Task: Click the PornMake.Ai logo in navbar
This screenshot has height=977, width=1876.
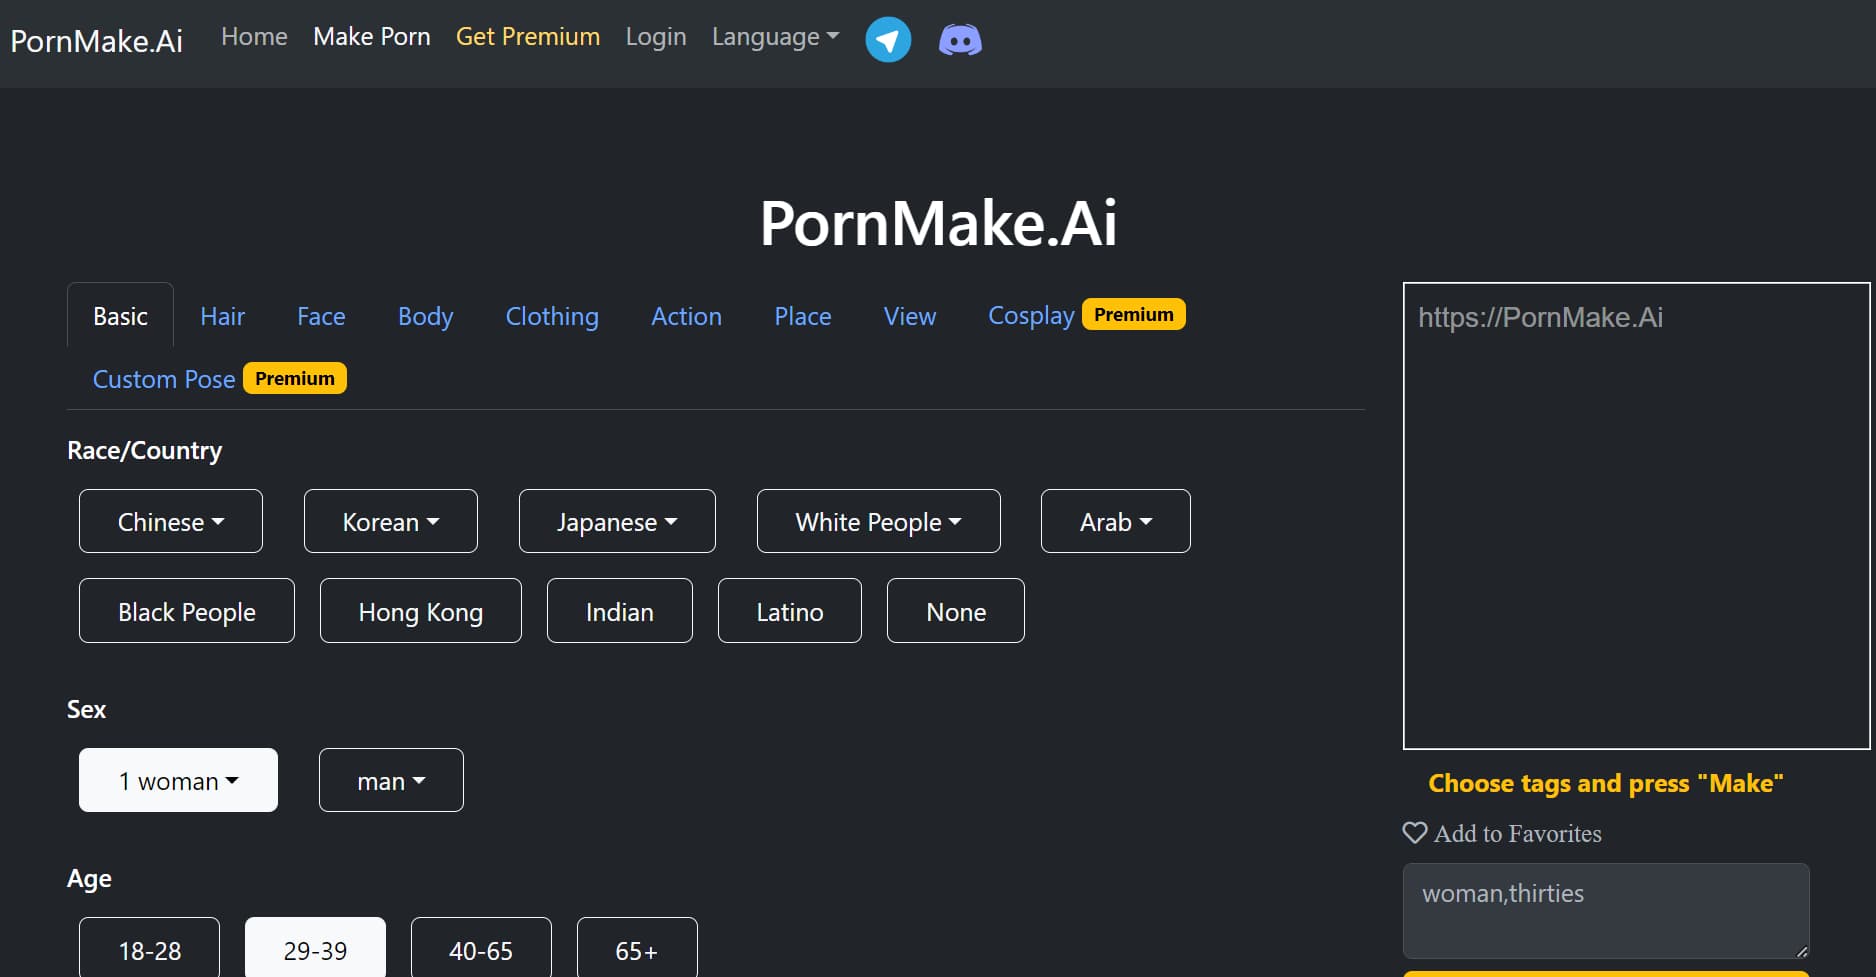Action: click(x=97, y=41)
